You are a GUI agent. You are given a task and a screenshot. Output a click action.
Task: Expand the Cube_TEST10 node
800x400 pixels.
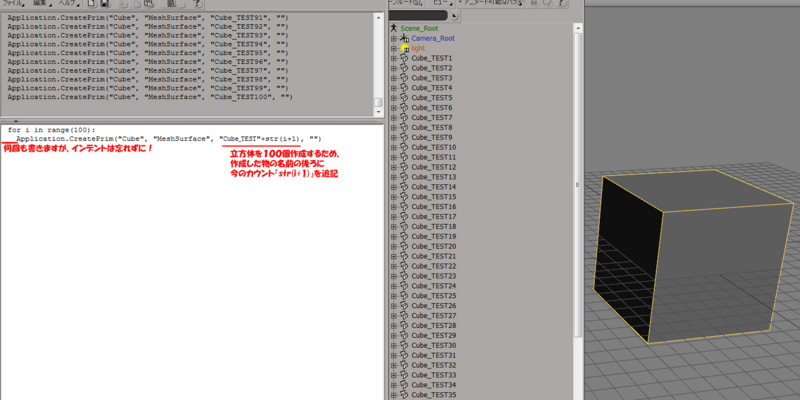393,147
